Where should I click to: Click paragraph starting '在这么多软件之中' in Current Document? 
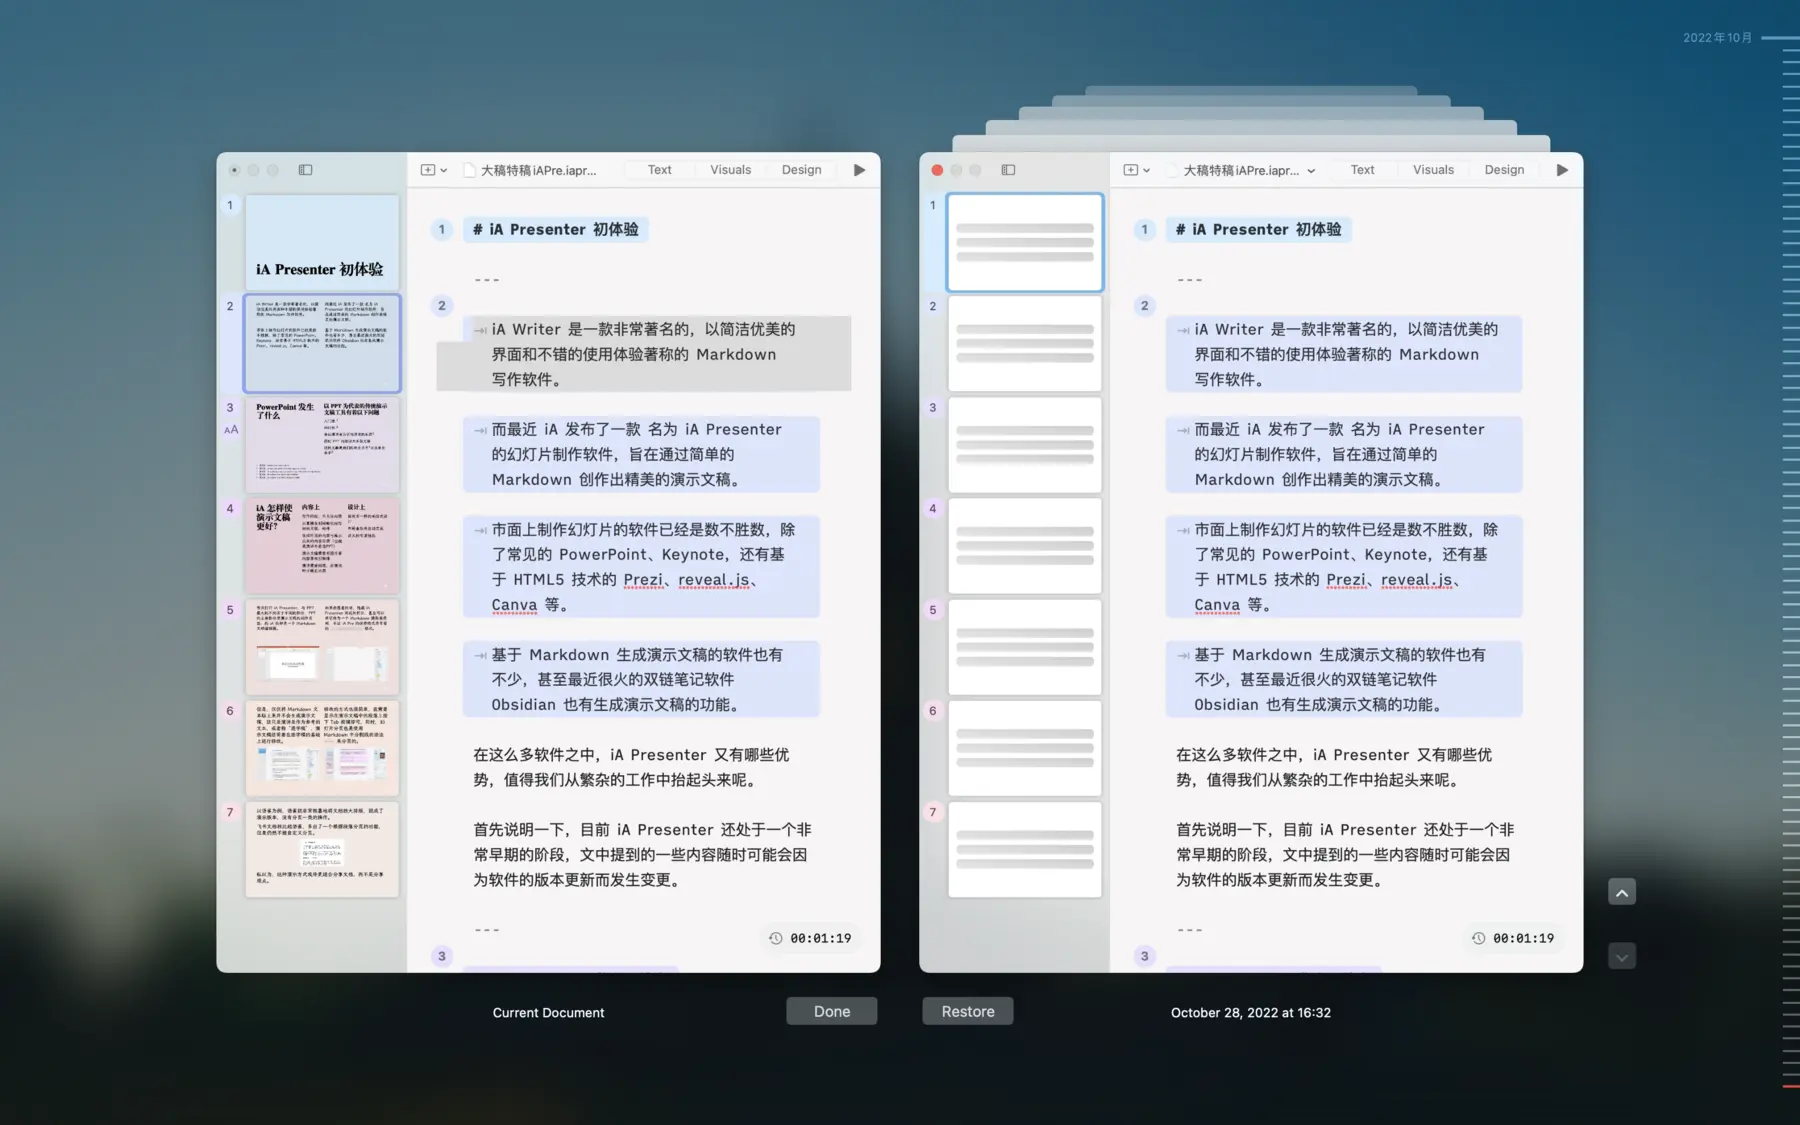pos(632,767)
